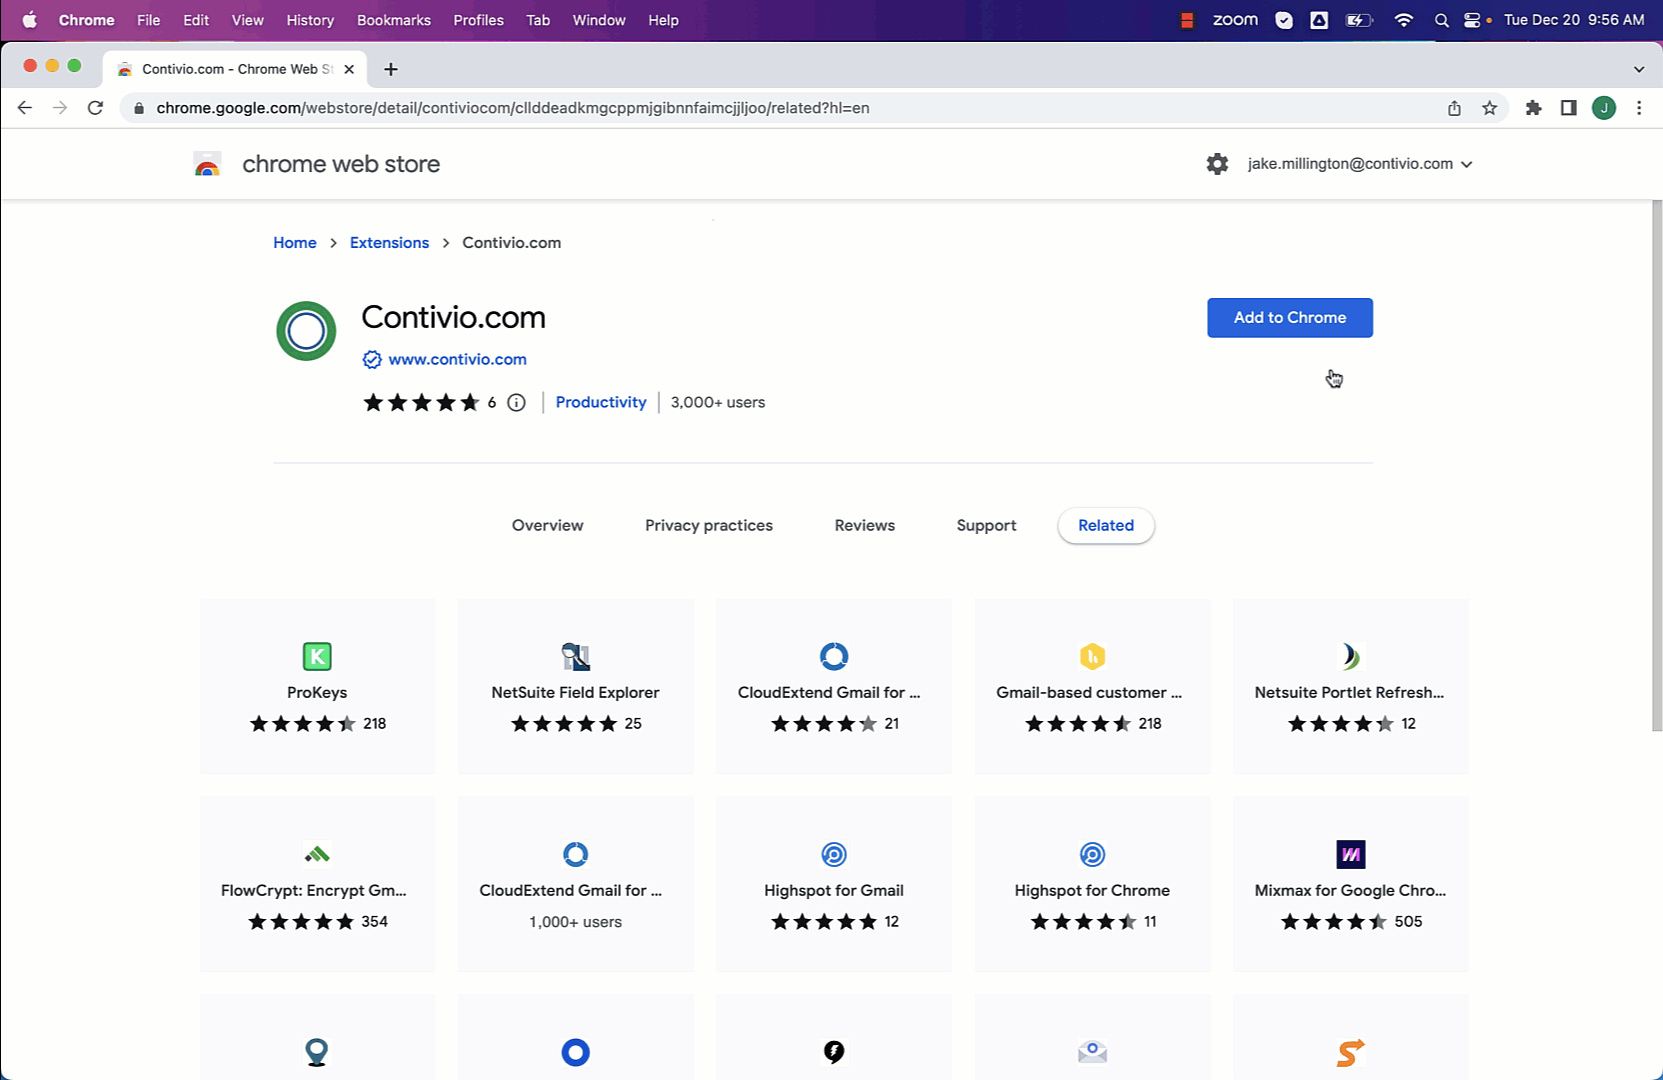Image resolution: width=1663 pixels, height=1080 pixels.
Task: Open the Mixmax for Google Chrome card
Action: pyautogui.click(x=1350, y=884)
